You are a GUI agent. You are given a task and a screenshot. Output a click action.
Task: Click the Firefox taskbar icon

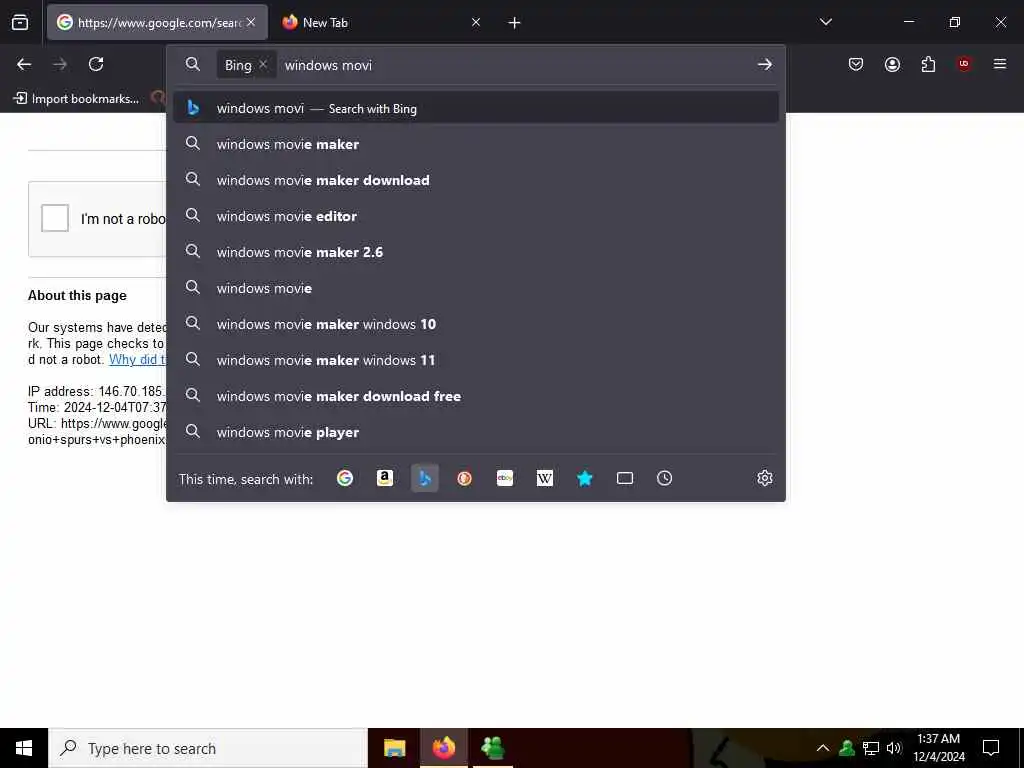click(443, 748)
